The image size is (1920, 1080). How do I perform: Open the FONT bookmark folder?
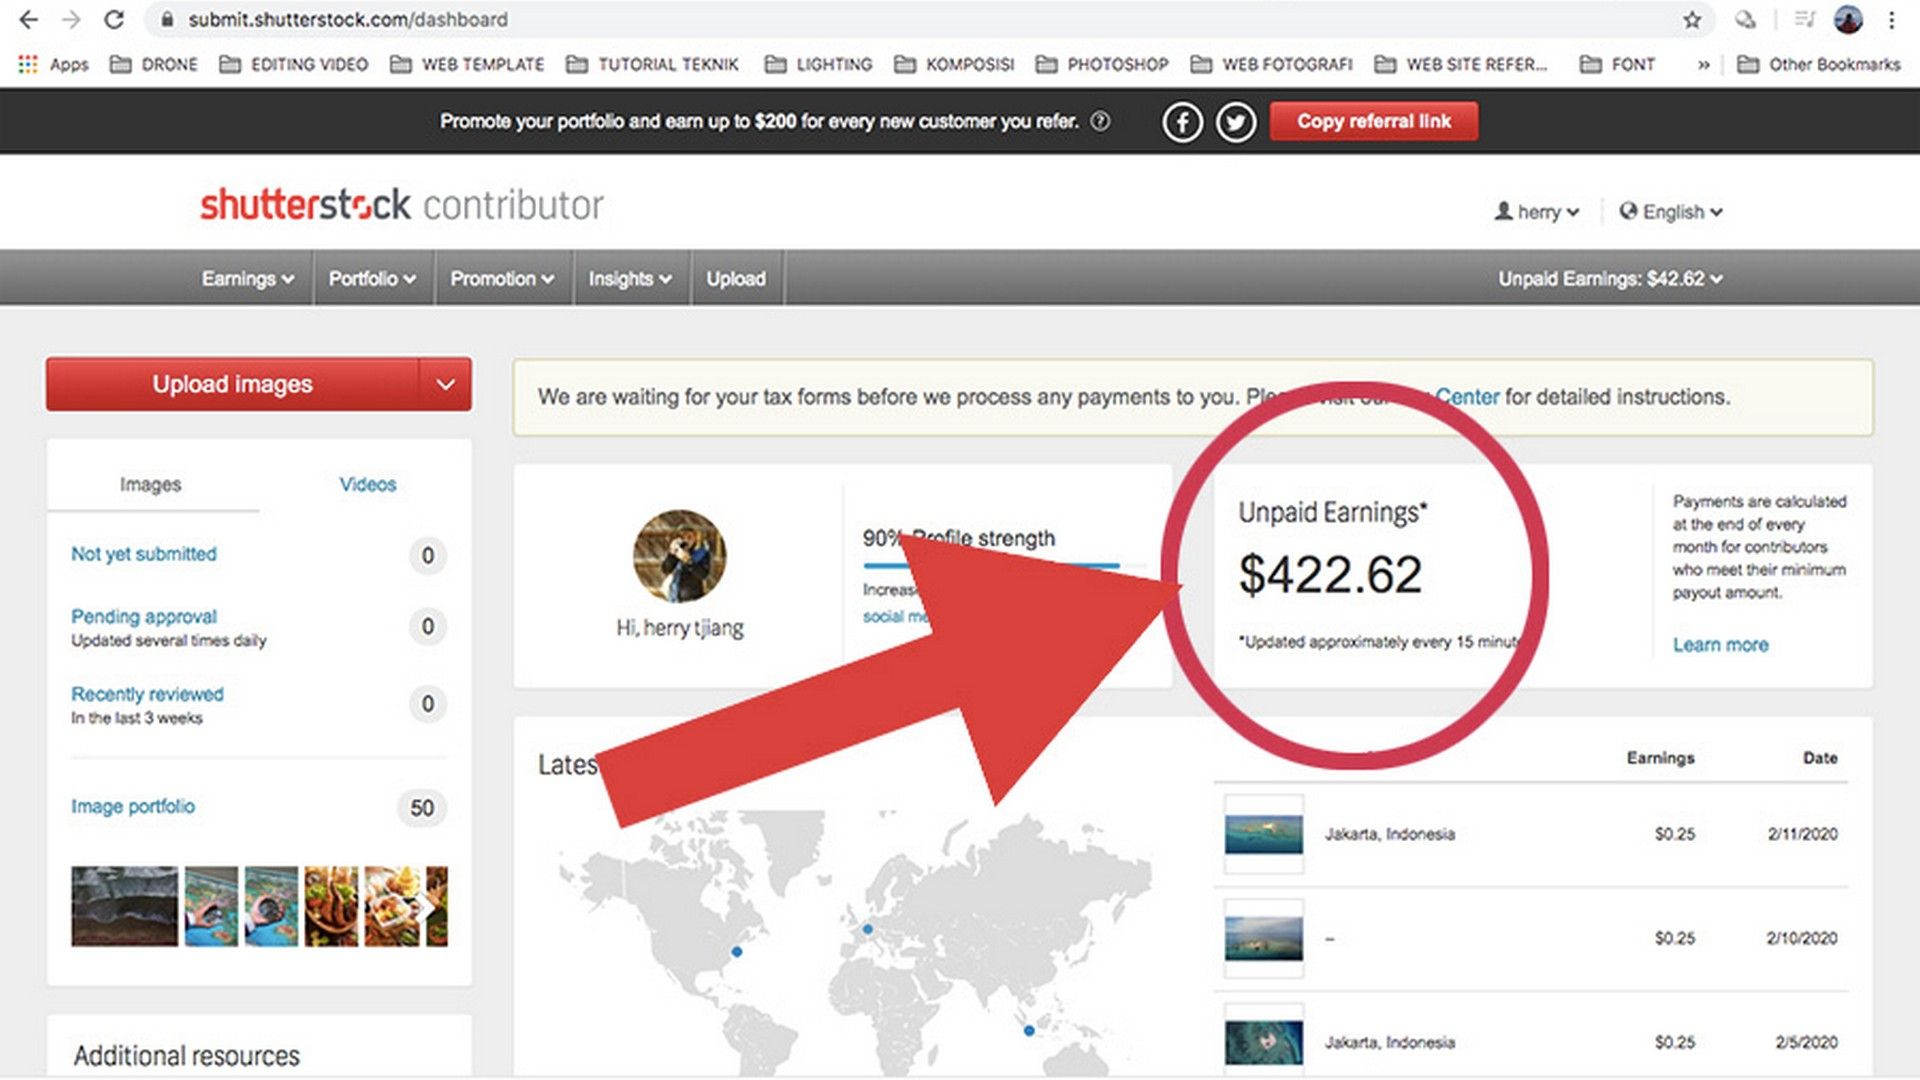tap(1617, 64)
